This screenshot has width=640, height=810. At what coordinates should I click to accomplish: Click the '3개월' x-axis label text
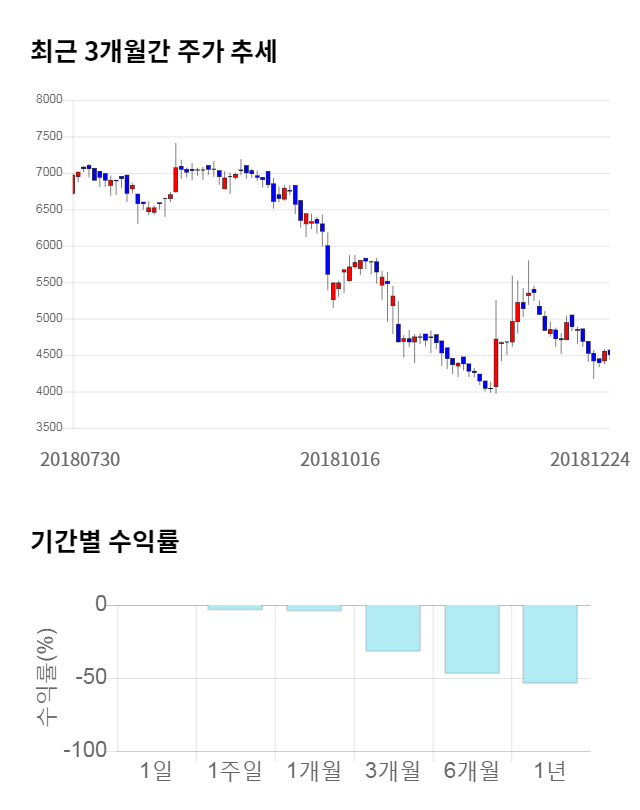pos(393,771)
